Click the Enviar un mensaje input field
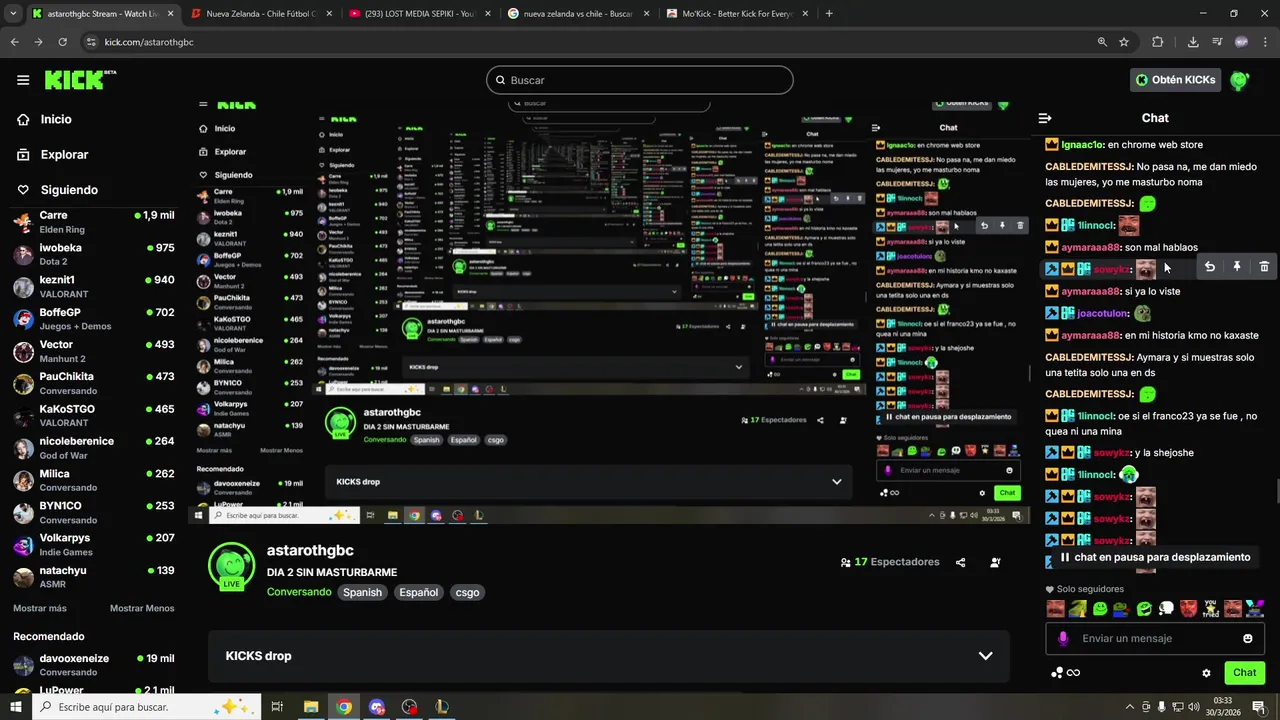The width and height of the screenshot is (1280, 720). (x=1155, y=638)
